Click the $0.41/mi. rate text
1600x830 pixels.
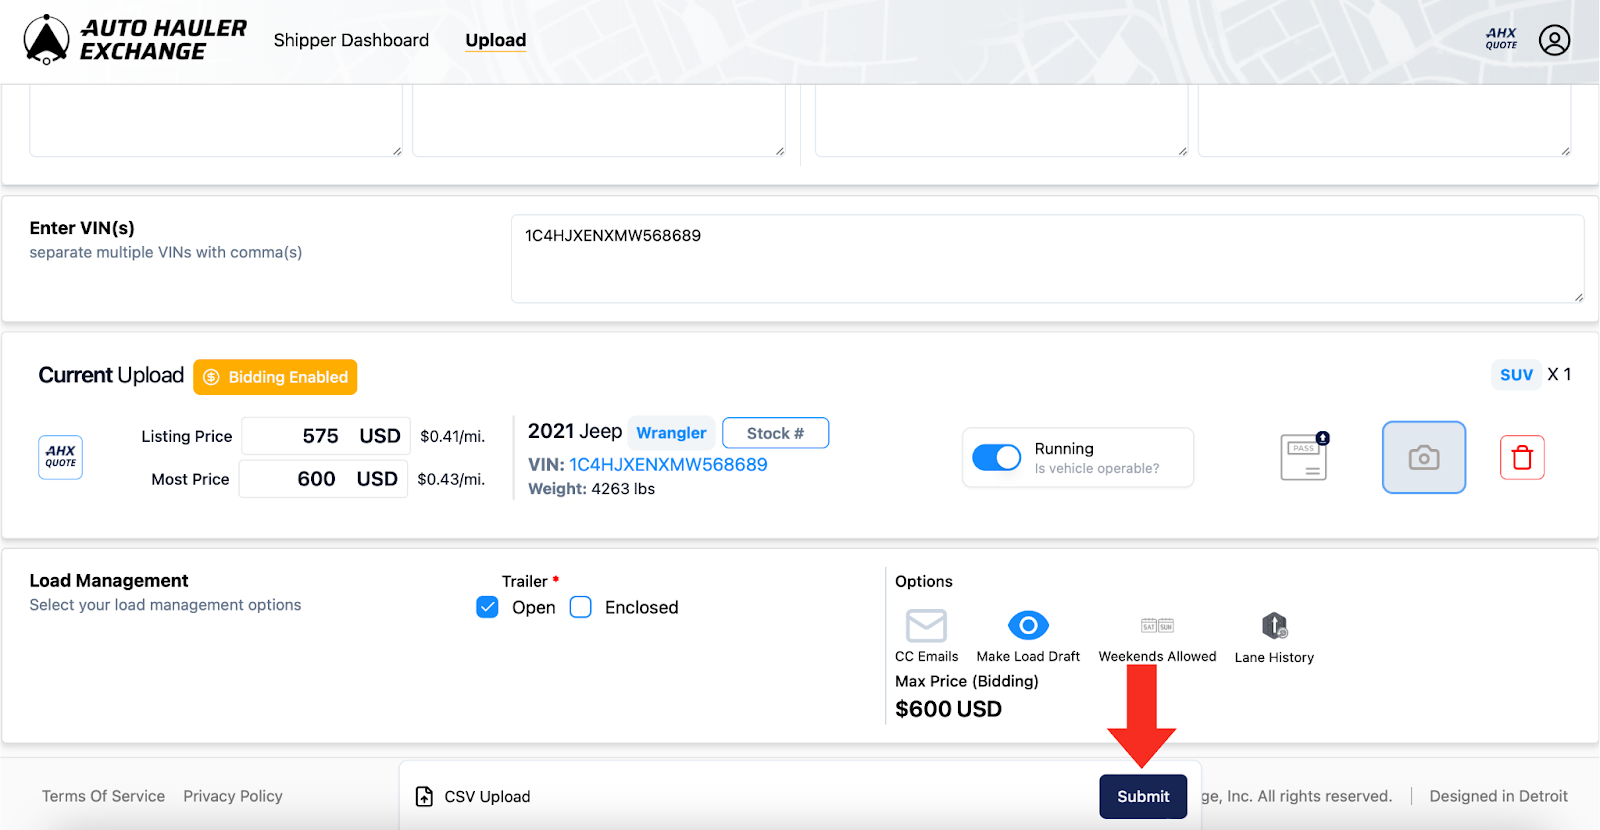452,436
